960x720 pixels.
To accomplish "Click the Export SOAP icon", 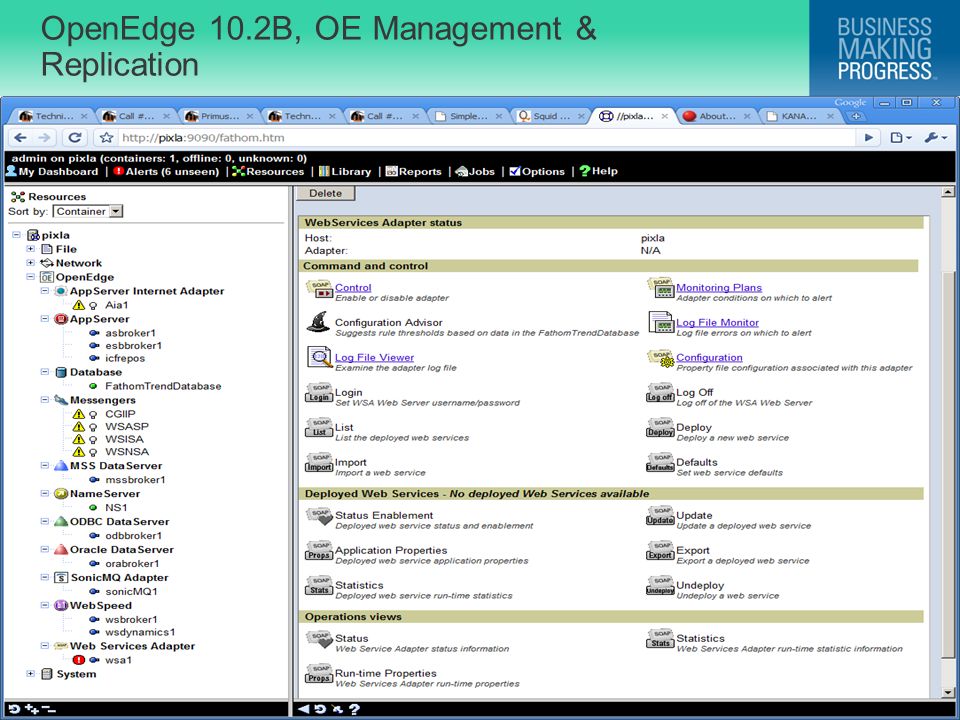I will tap(661, 551).
